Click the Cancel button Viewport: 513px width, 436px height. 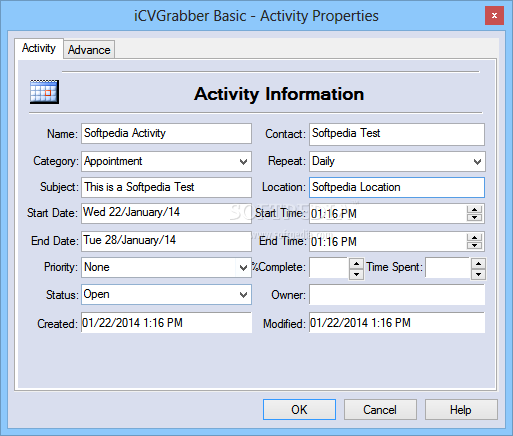[x=380, y=409]
